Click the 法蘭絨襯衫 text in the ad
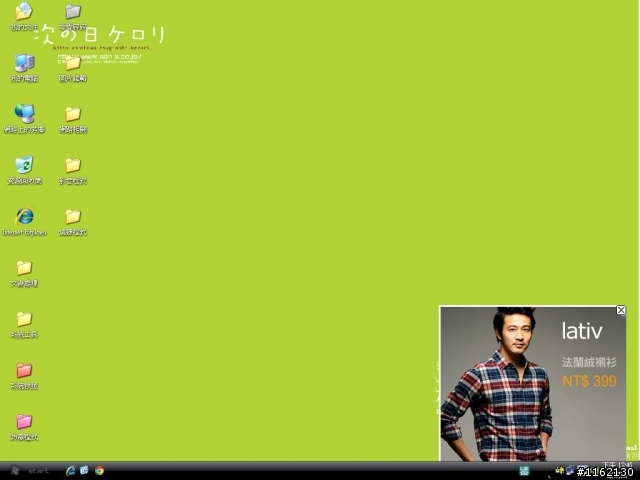640x480 pixels. coord(589,362)
